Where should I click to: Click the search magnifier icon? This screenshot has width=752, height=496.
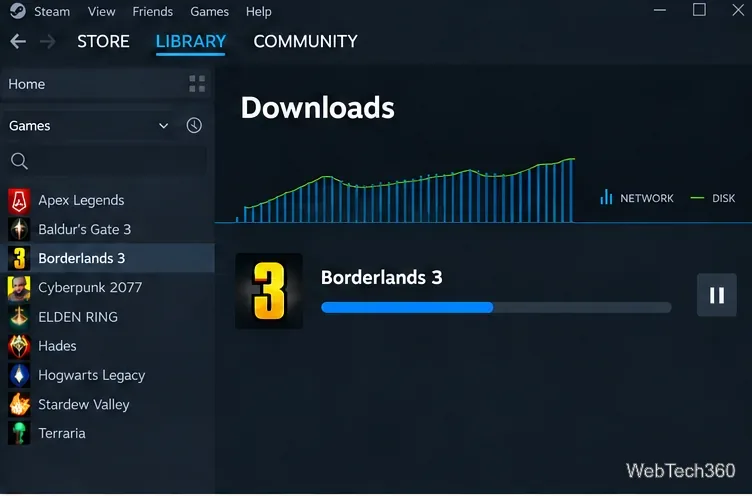[x=19, y=161]
